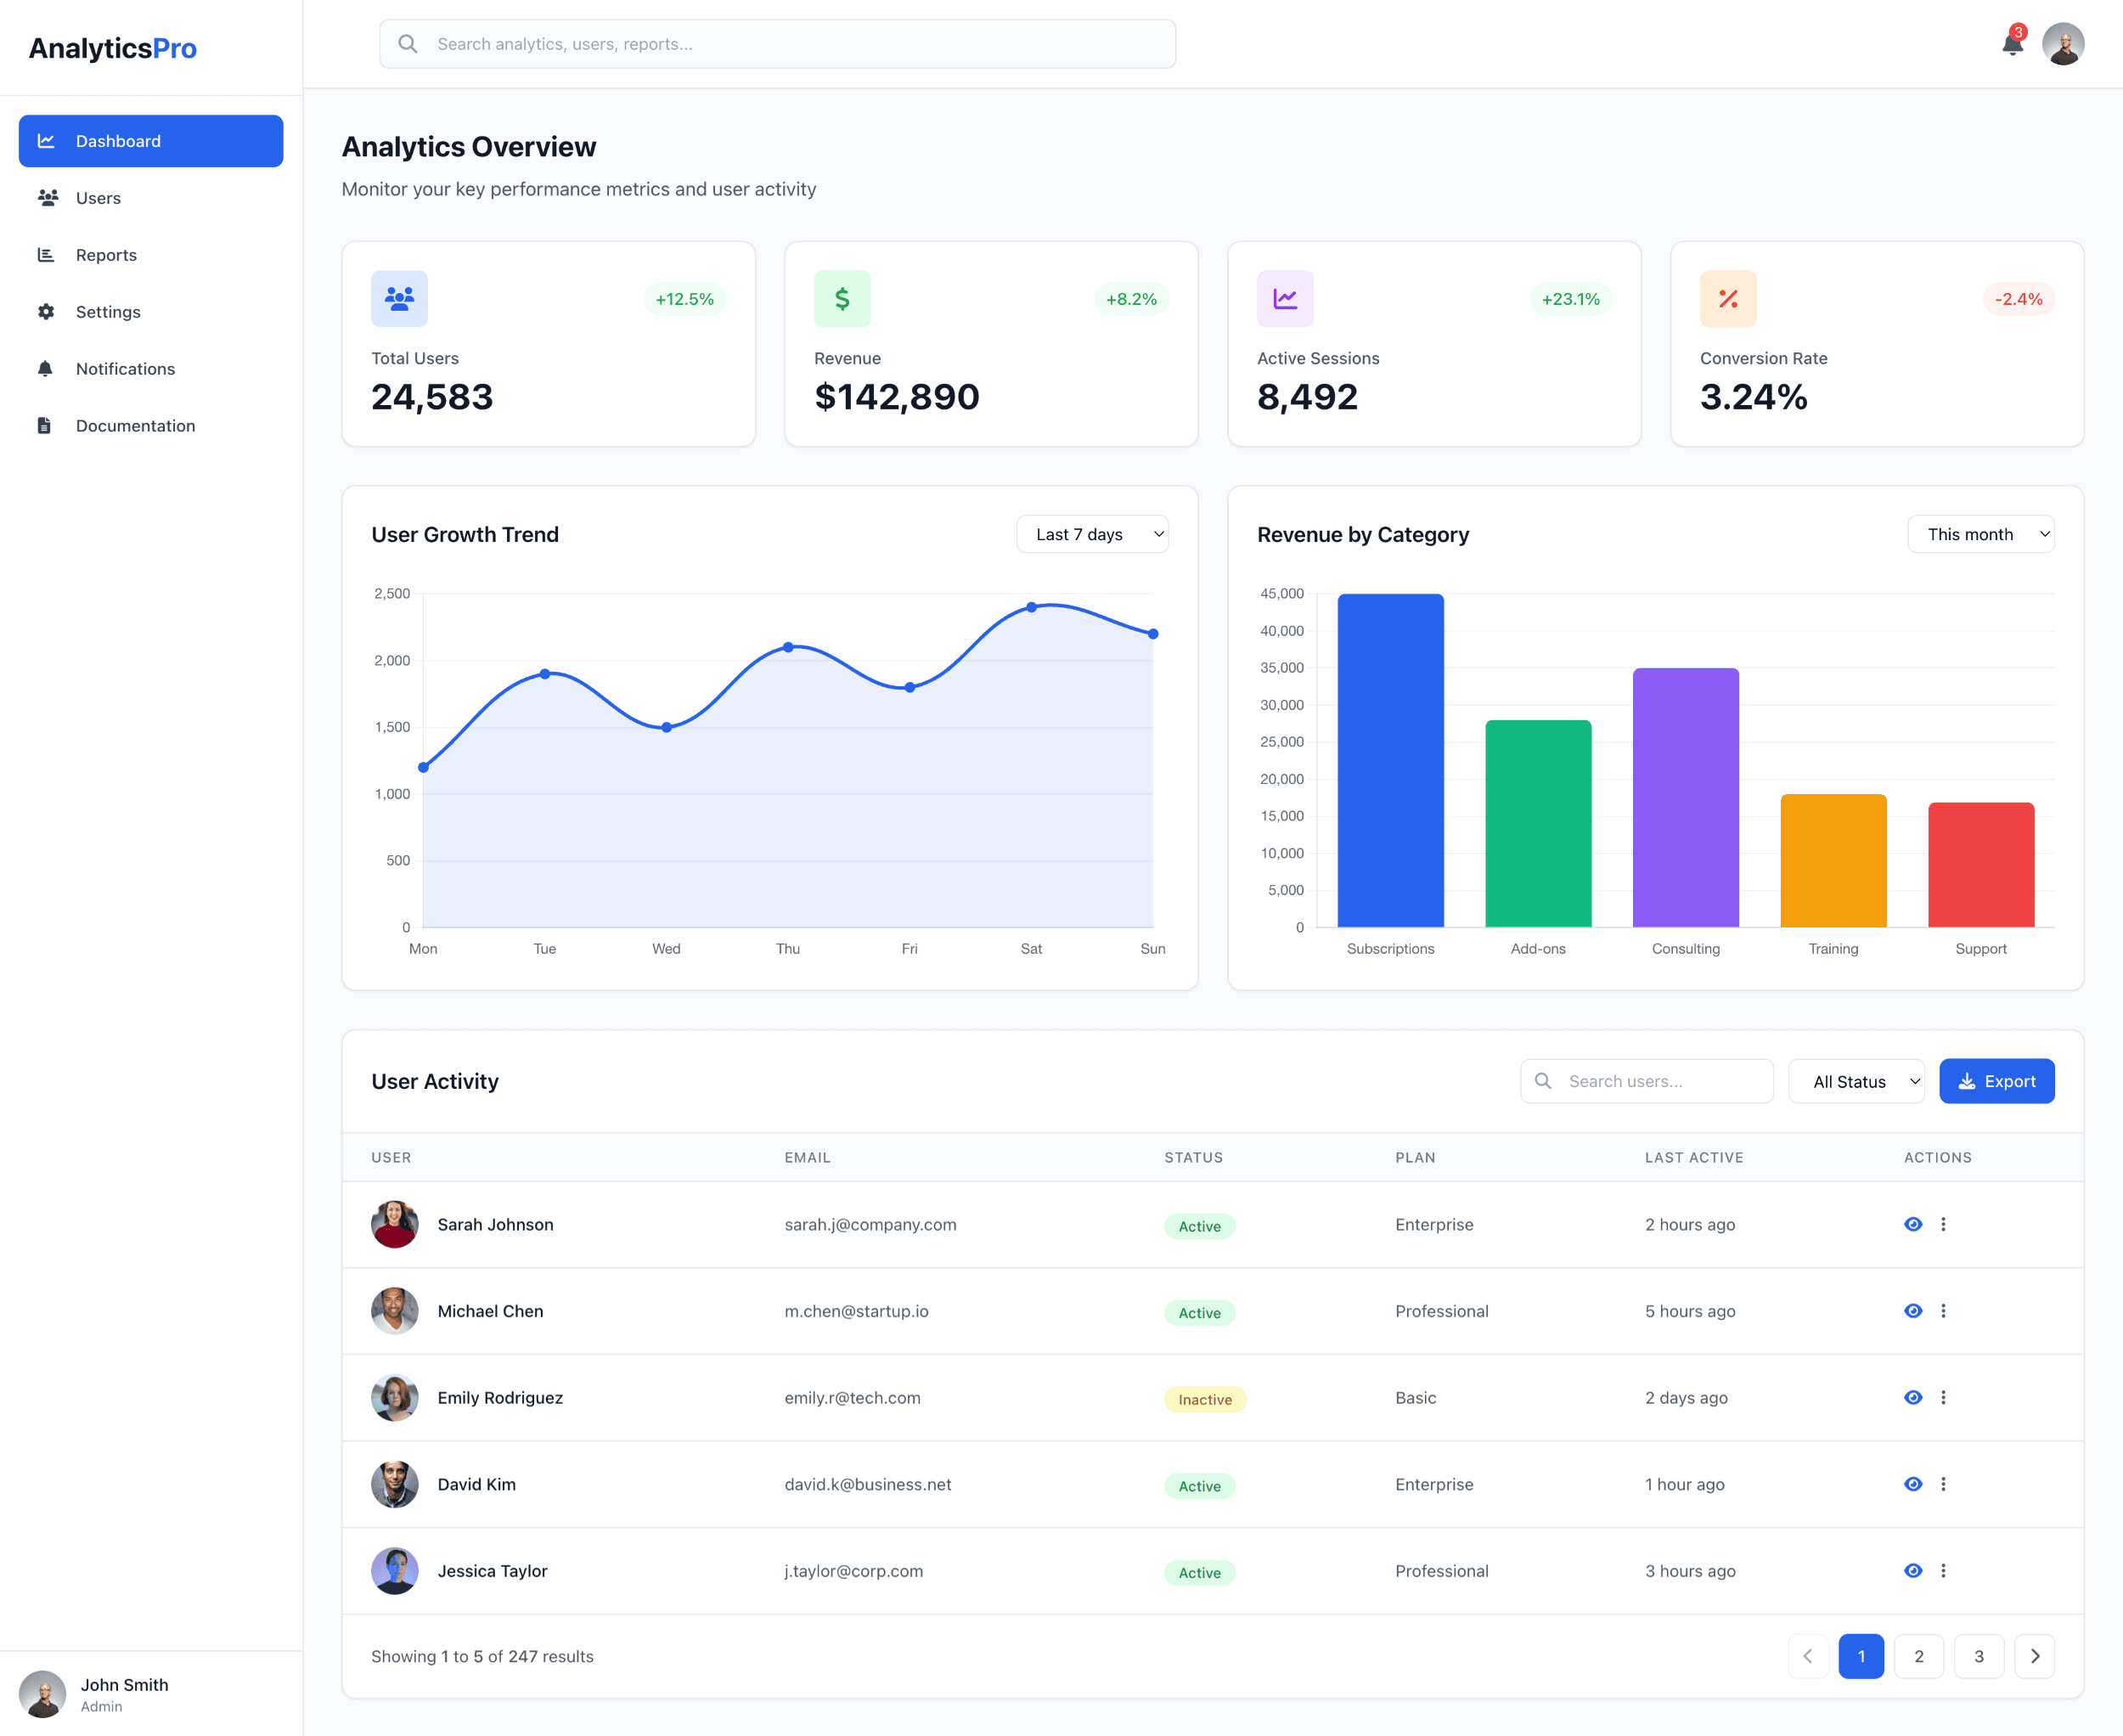Open three-dot menu for David Kim
The height and width of the screenshot is (1736, 2123).
(1943, 1484)
